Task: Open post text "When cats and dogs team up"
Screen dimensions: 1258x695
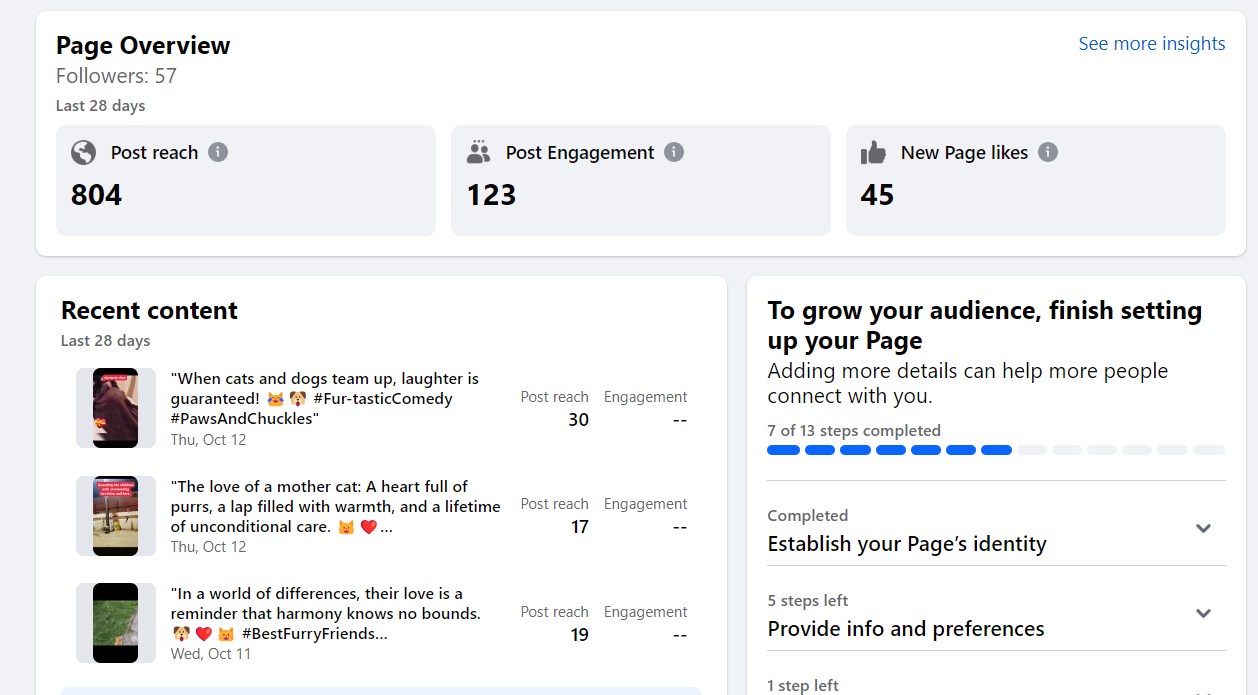Action: [x=325, y=398]
